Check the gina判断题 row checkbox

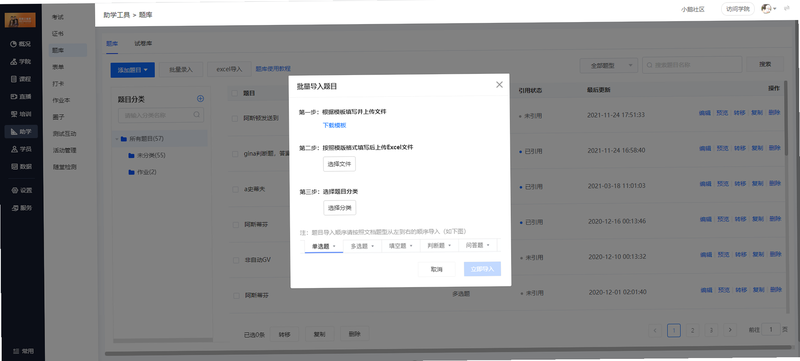[x=235, y=154]
